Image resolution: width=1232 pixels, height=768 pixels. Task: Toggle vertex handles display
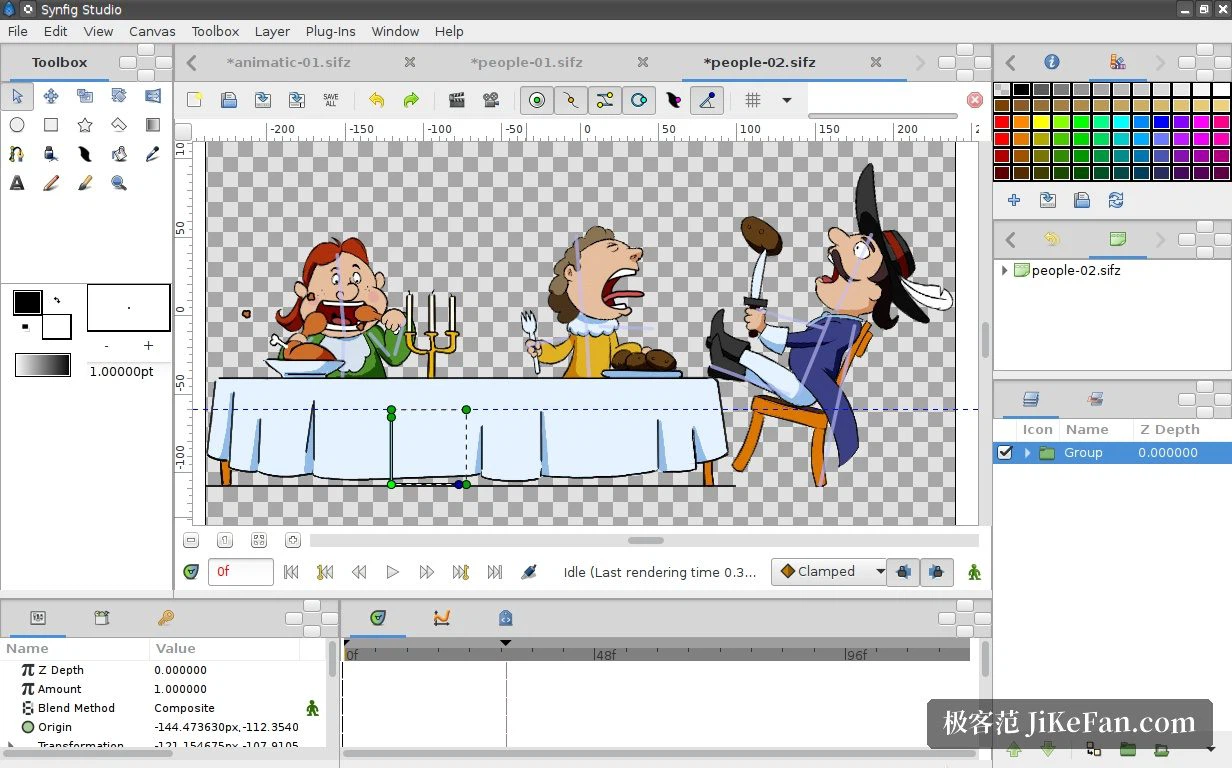[x=571, y=100]
